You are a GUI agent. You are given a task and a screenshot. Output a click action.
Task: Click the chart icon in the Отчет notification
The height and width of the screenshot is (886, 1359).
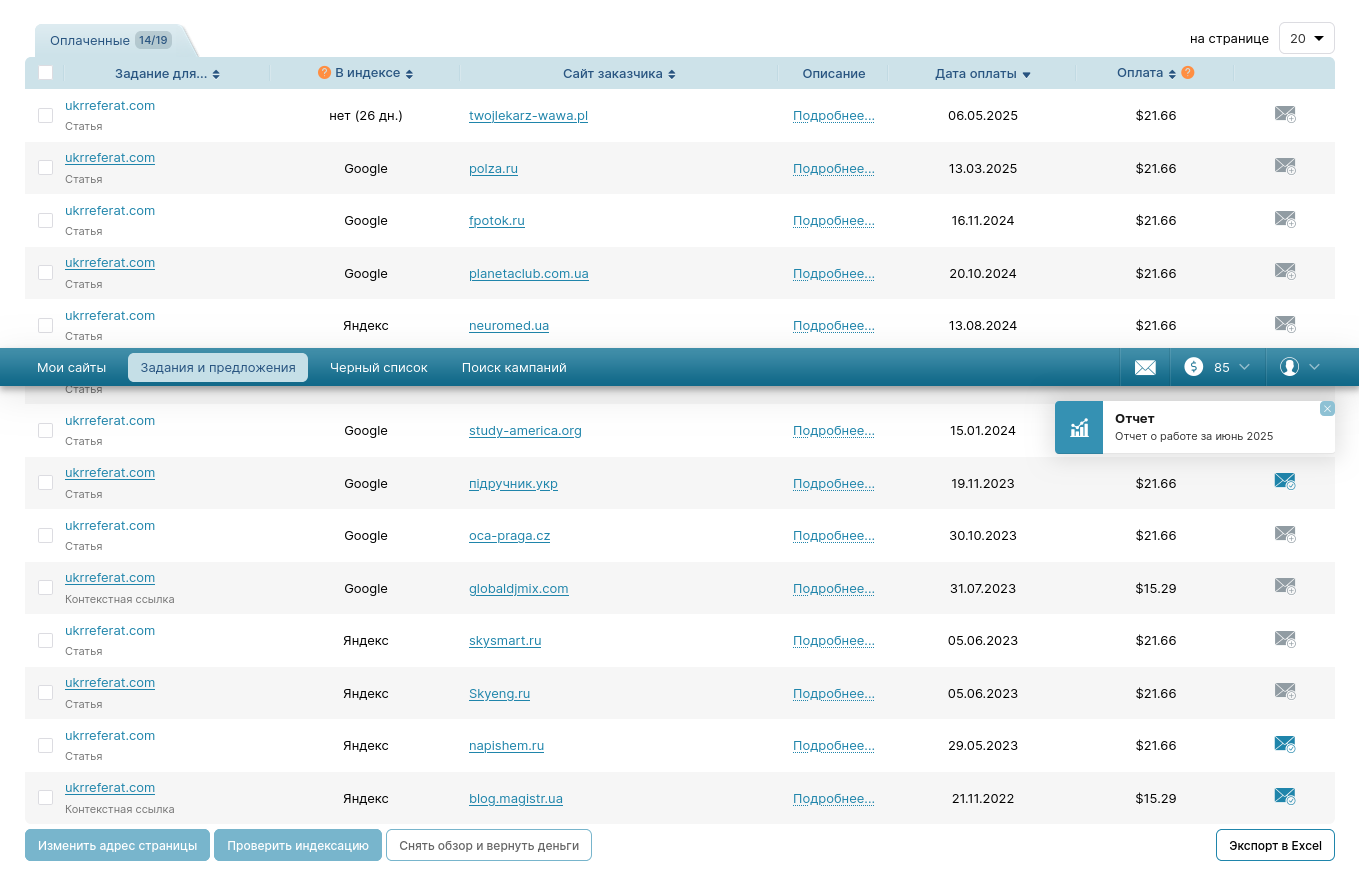click(x=1079, y=427)
